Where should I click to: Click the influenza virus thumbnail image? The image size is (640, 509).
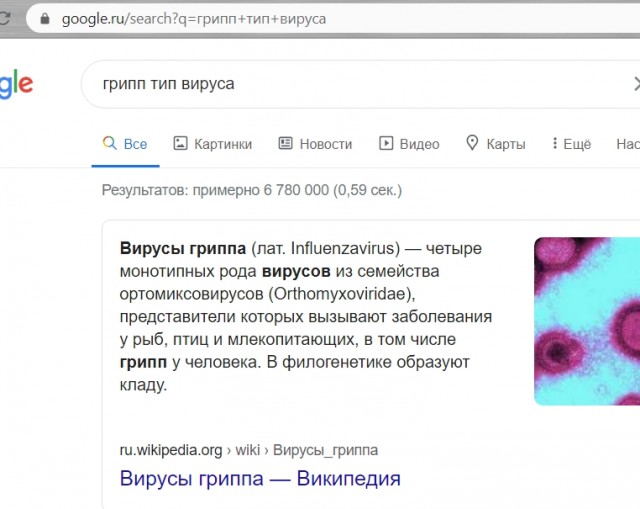tap(587, 321)
